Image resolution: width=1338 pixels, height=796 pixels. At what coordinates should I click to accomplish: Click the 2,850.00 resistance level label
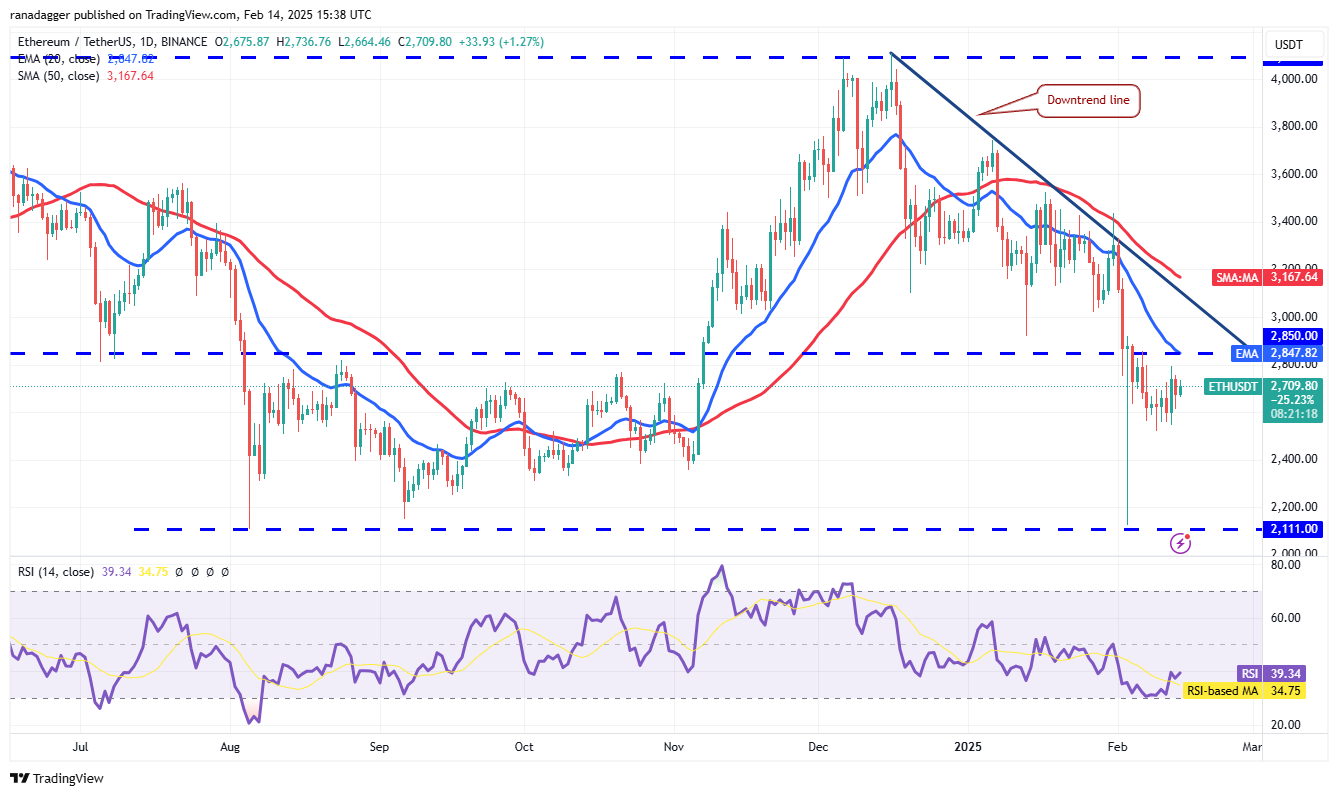coord(1294,336)
